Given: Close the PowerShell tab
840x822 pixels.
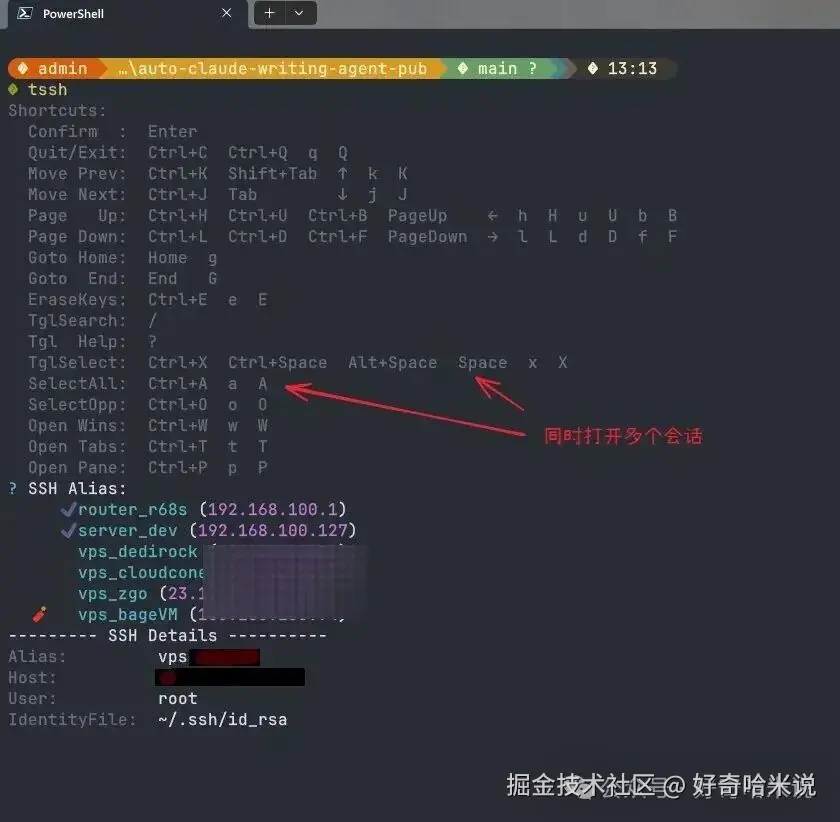Looking at the screenshot, I should click(227, 13).
